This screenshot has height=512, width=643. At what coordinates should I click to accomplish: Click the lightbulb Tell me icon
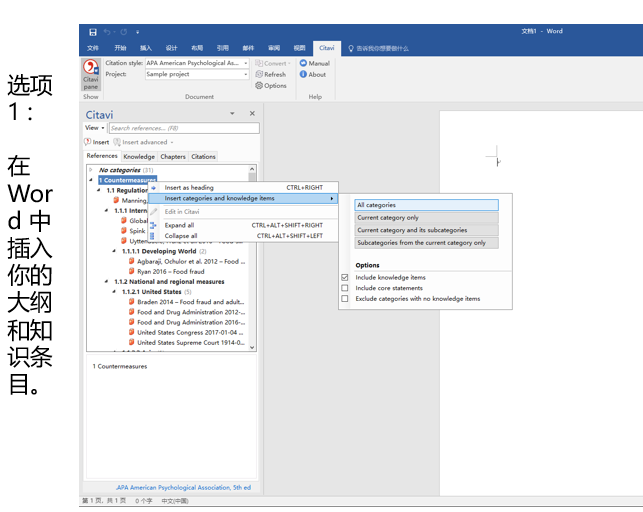pos(351,48)
